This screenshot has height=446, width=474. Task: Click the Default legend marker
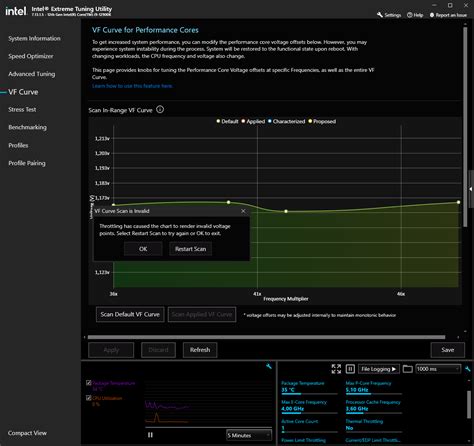coord(218,121)
